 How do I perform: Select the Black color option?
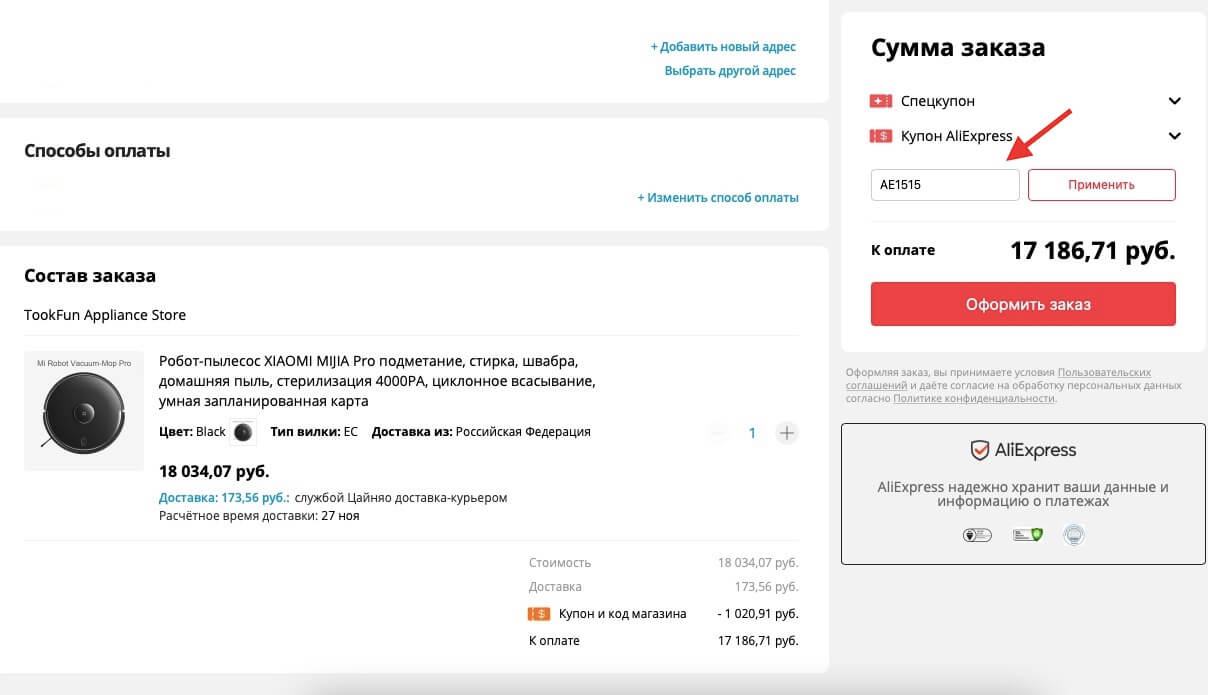click(241, 431)
